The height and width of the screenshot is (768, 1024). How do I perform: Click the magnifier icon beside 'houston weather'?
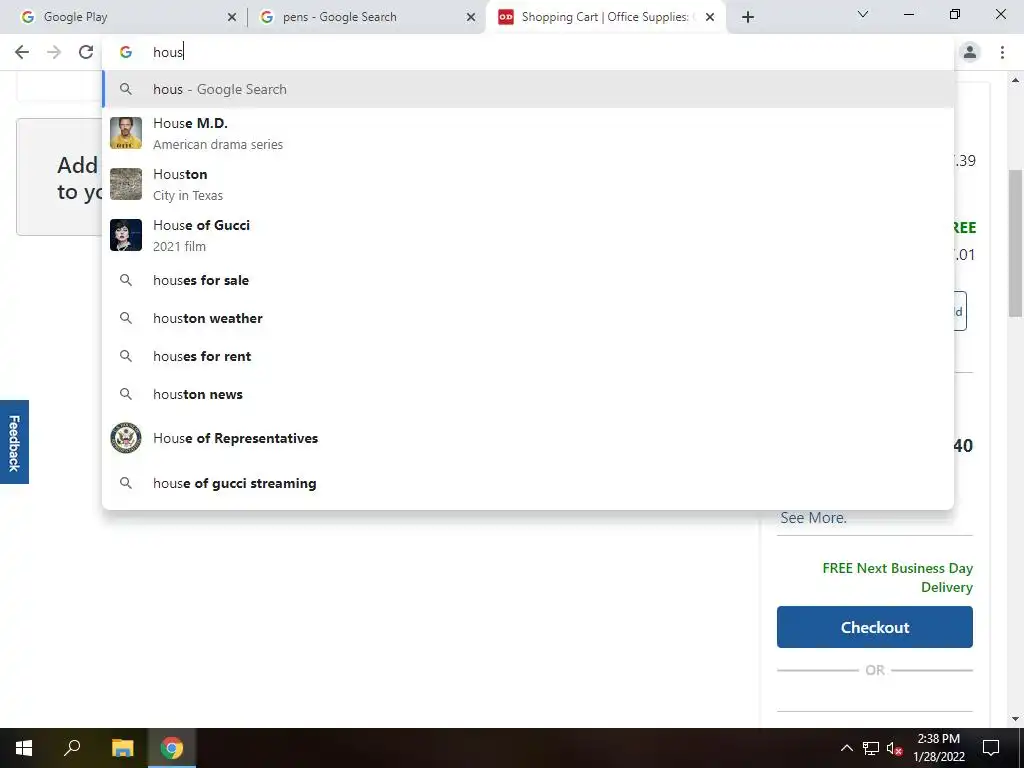pyautogui.click(x=126, y=318)
